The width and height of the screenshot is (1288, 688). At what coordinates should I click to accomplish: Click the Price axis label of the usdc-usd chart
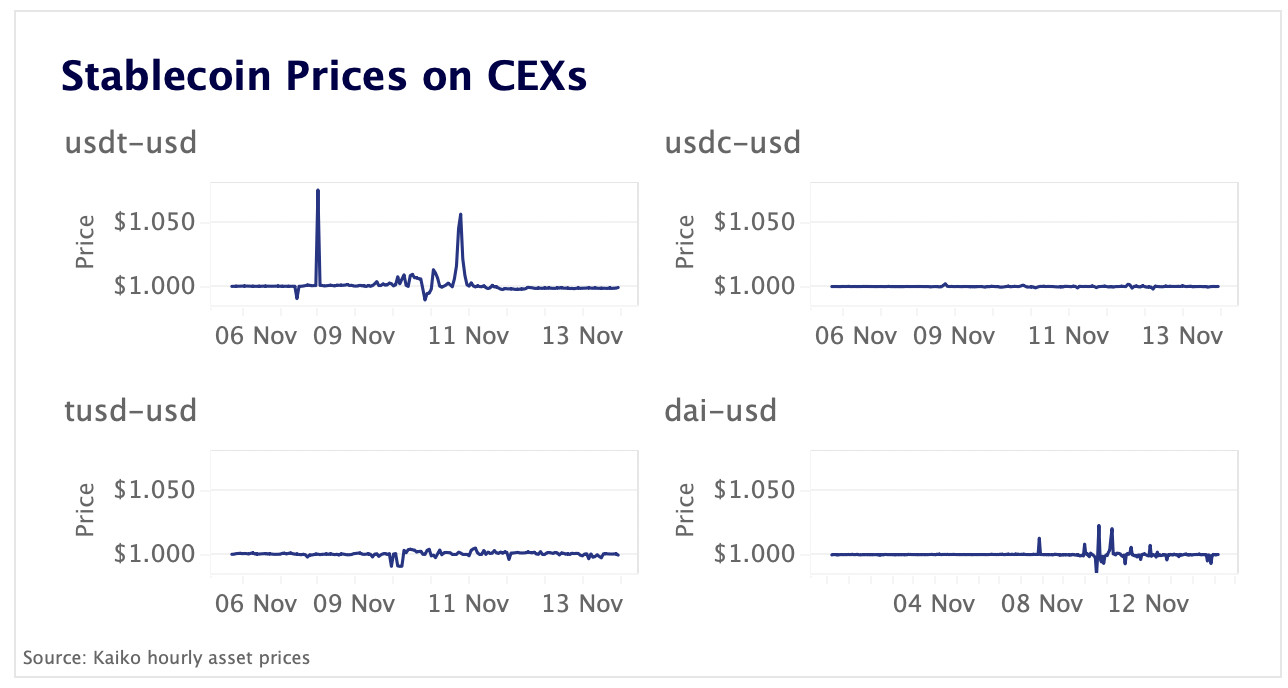click(x=685, y=241)
